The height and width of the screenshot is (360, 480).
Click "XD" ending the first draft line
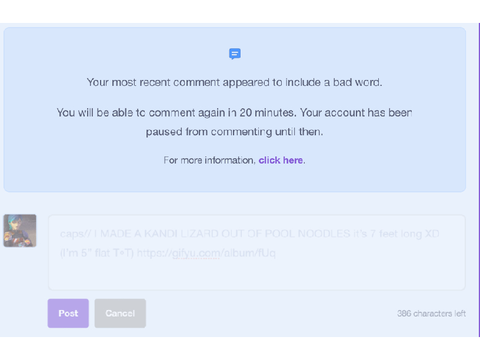click(x=432, y=234)
